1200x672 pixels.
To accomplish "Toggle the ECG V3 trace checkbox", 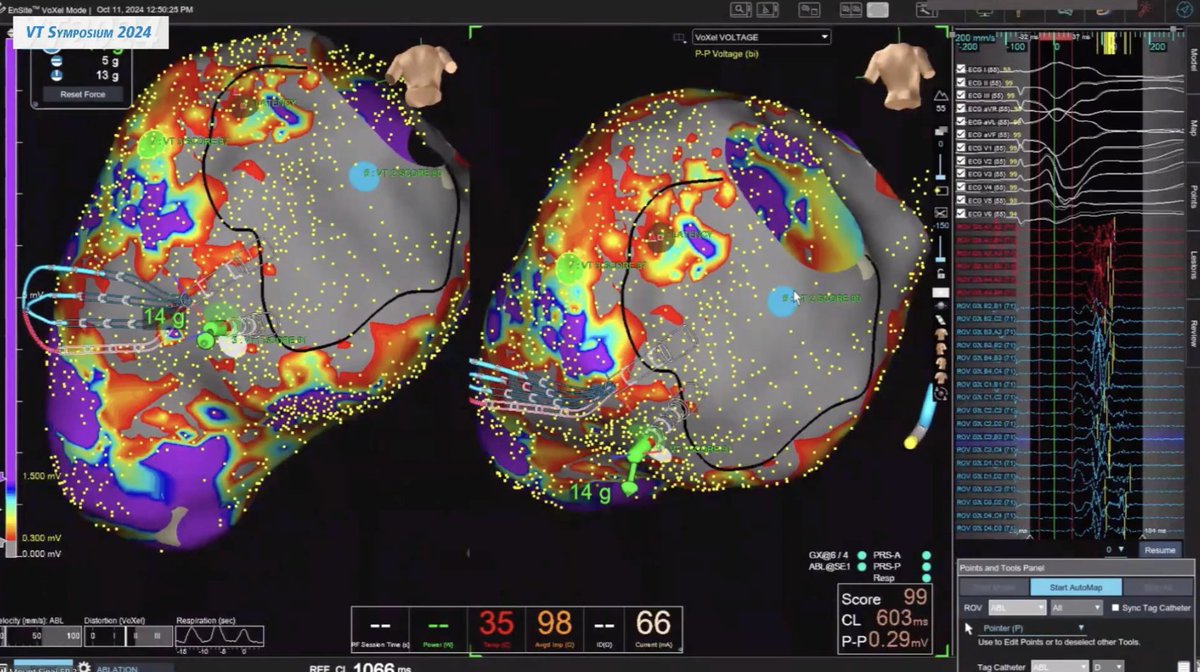I will click(x=962, y=174).
